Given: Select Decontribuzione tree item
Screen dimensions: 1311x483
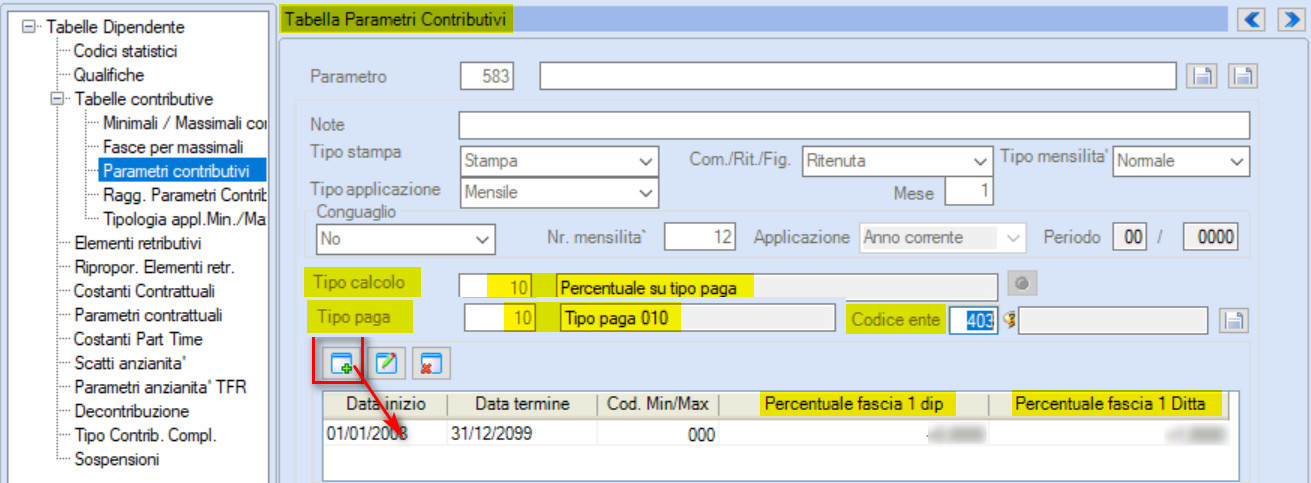Looking at the screenshot, I should click(131, 411).
